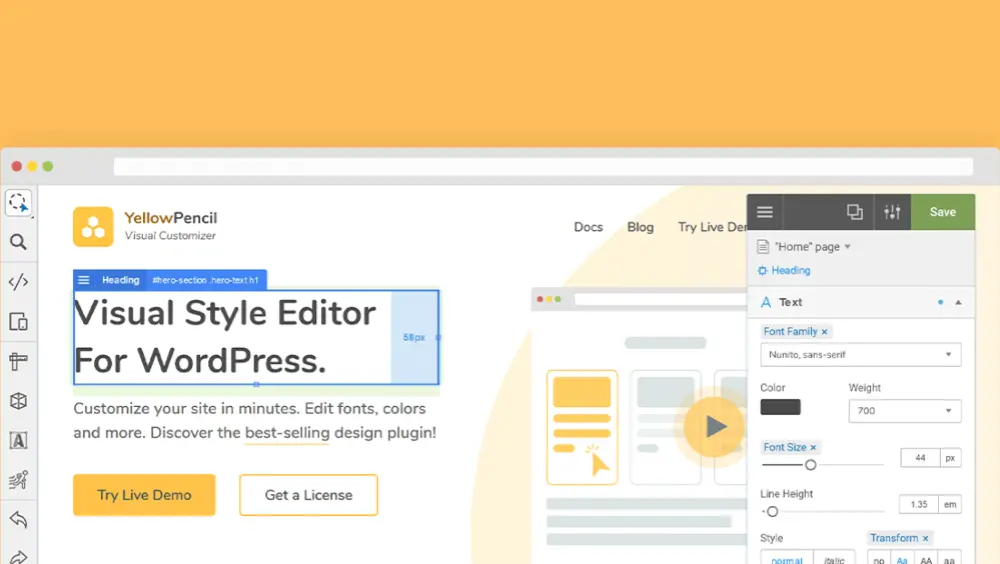Remove the Font Size property
The width and height of the screenshot is (1000, 564).
click(x=813, y=448)
